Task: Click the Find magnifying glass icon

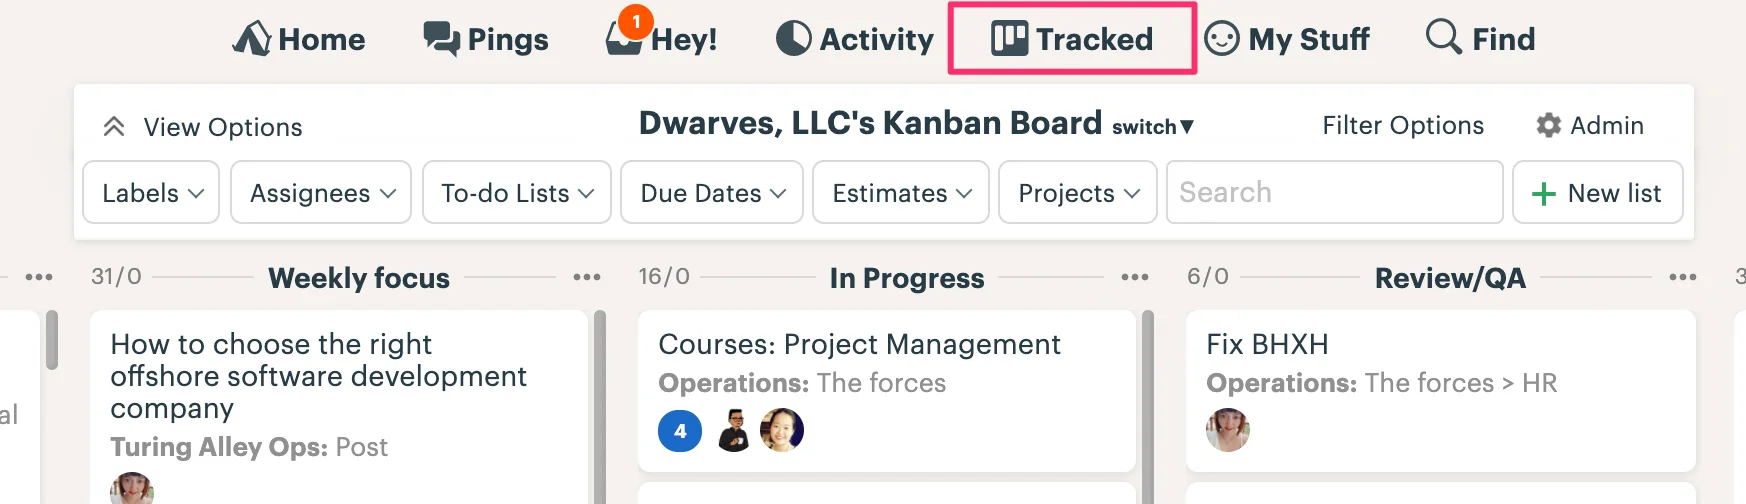Action: (1443, 36)
